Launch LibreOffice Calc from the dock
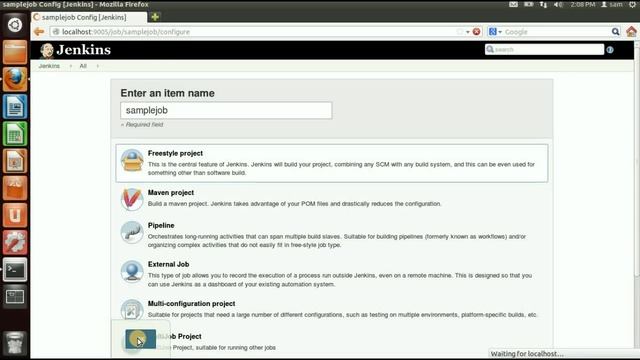 15,134
